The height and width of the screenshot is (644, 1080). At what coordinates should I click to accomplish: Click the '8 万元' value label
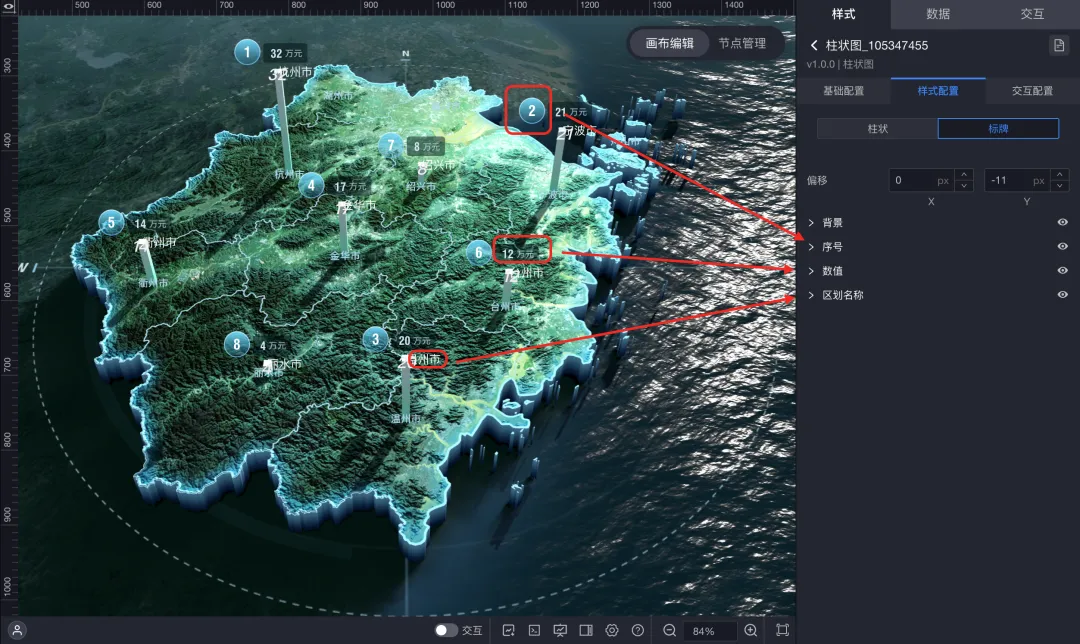pyautogui.click(x=426, y=147)
